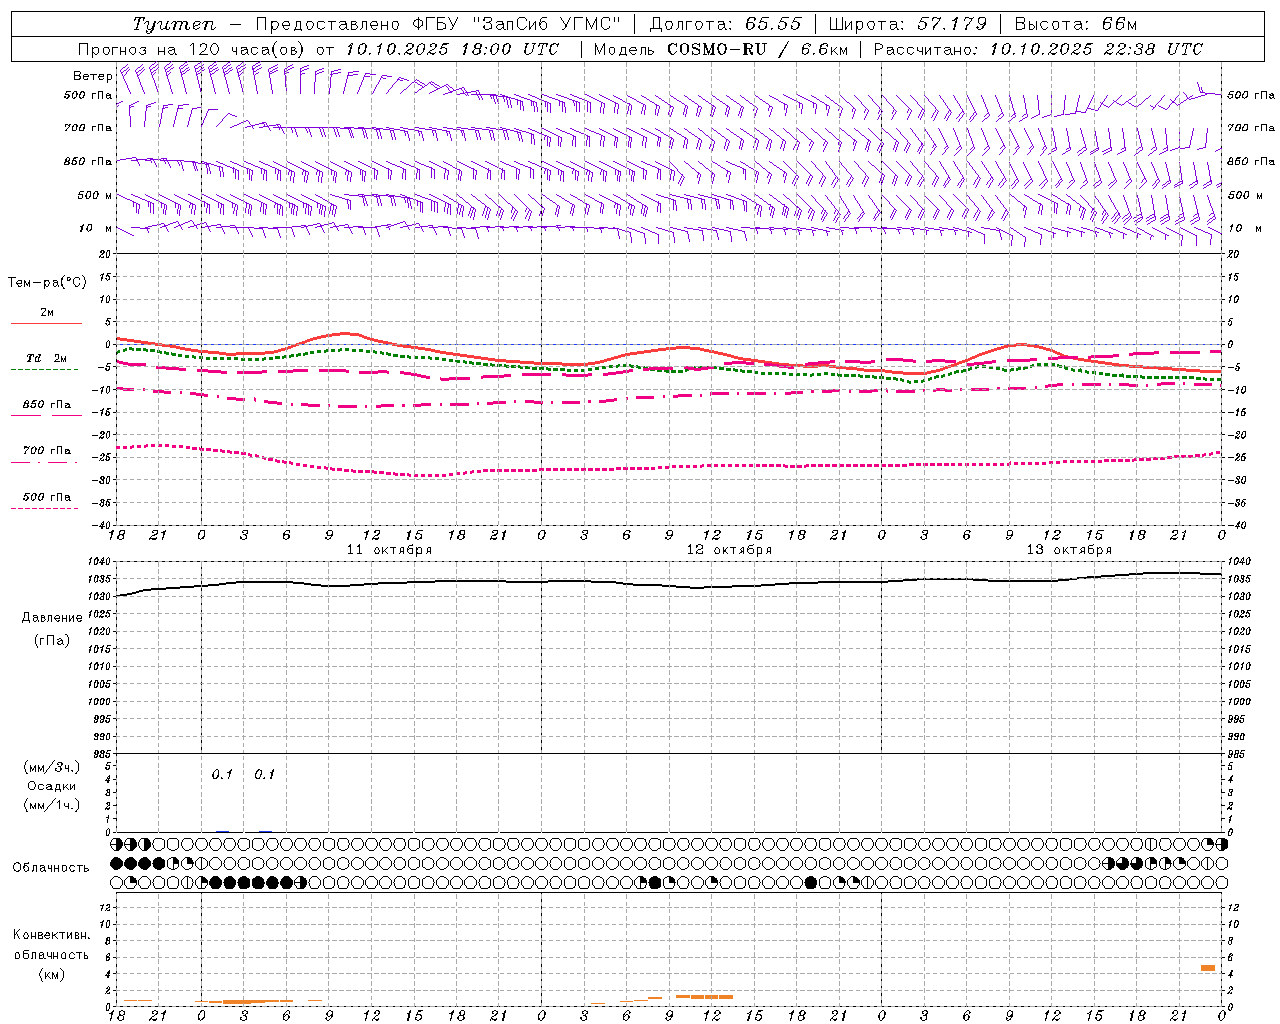Click the second "0.1" precipitation value
This screenshot has width=1280, height=1024.
(x=264, y=775)
